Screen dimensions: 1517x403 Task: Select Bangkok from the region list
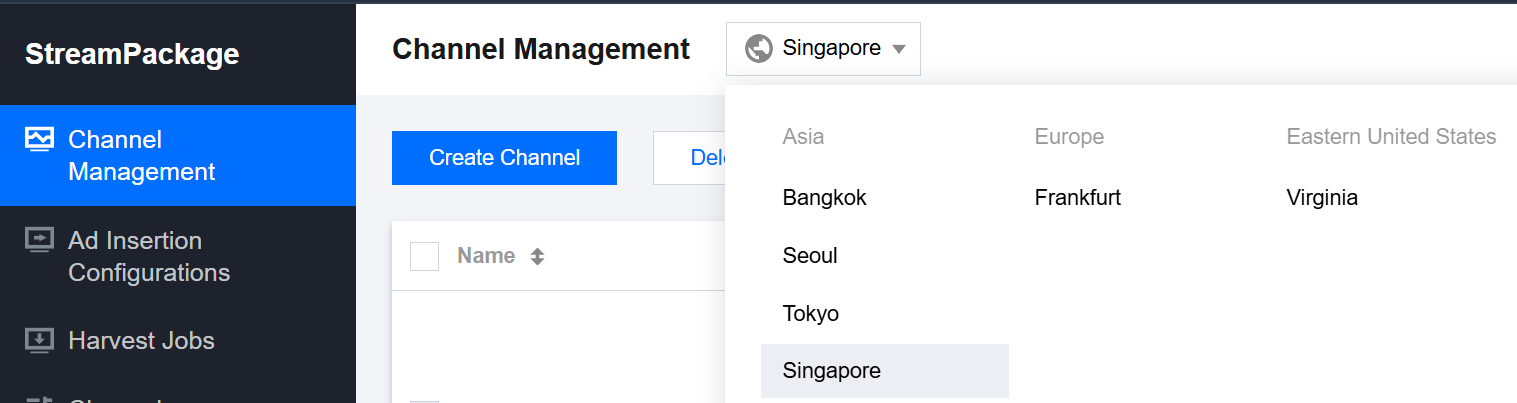click(825, 198)
